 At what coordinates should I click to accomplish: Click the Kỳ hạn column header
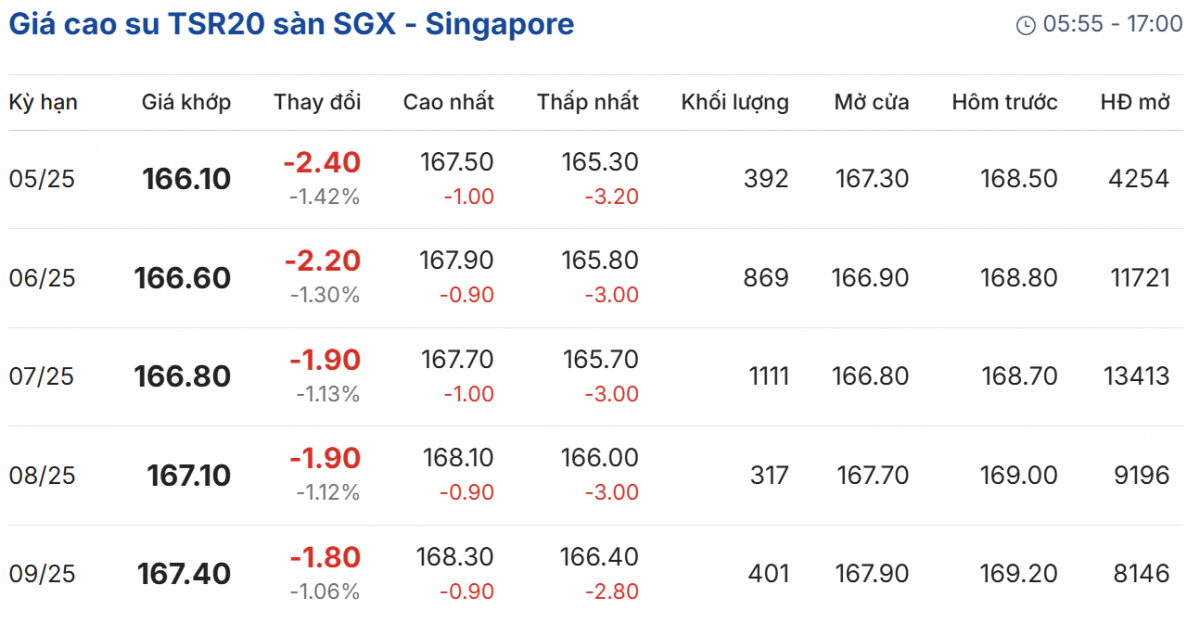43,102
